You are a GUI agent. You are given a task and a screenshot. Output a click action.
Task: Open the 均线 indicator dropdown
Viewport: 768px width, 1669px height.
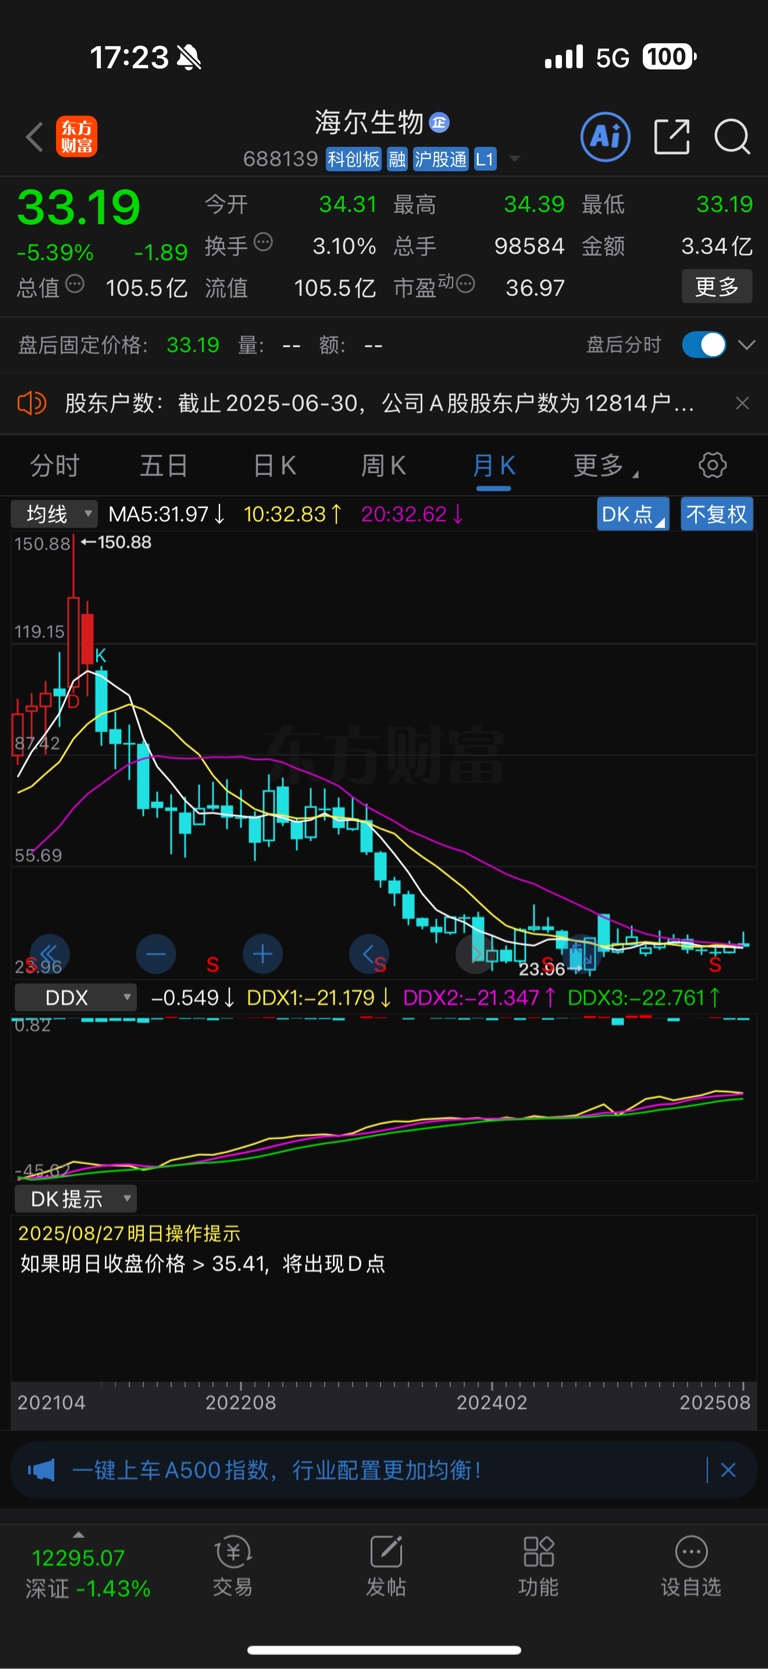click(54, 514)
